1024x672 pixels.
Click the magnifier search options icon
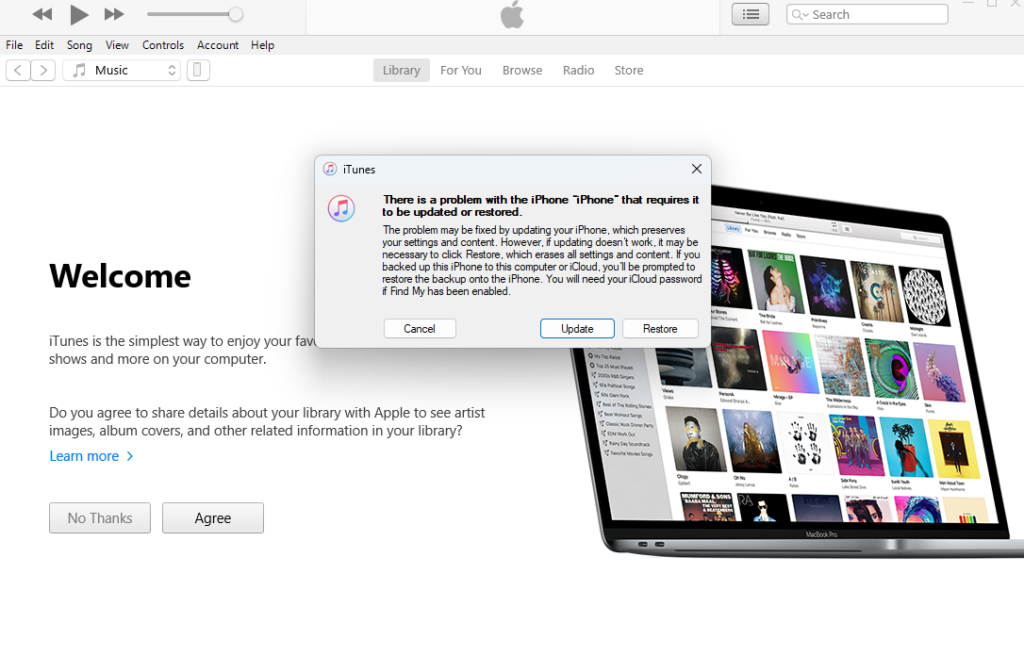[x=800, y=14]
